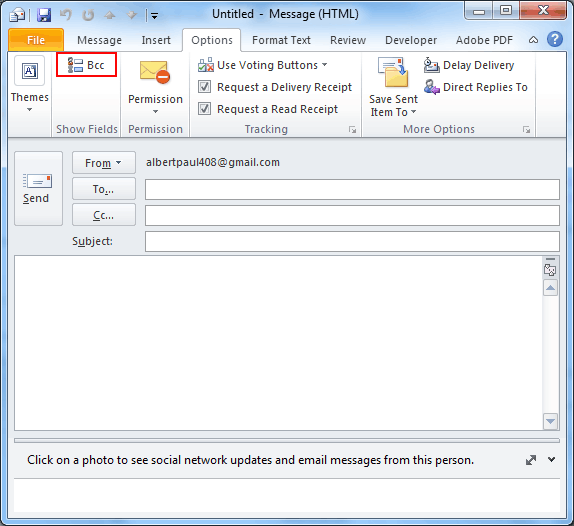Screen dimensions: 574x526
Task: Uncheck Request a Read Receipt
Action: (204, 109)
